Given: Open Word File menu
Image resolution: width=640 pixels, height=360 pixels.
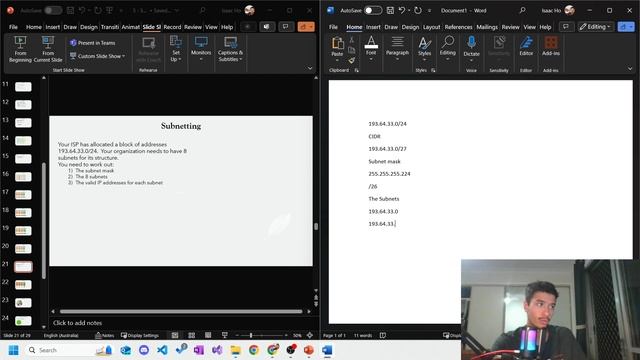Looking at the screenshot, I should 333,27.
